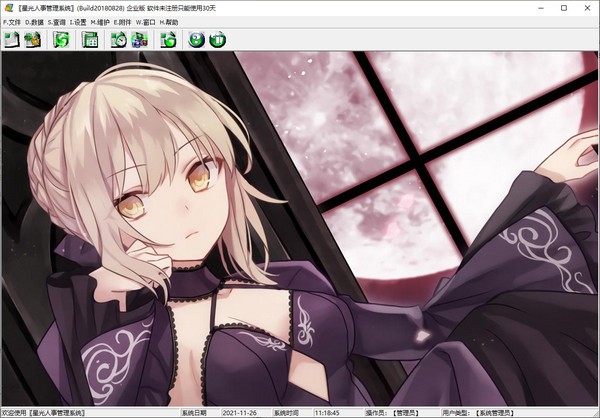The image size is (600, 418).
Task: Click the green export arrow toolbar icon
Action: (x=168, y=40)
